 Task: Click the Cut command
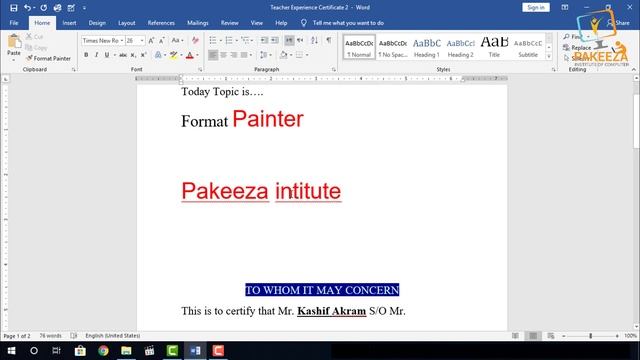35,37
